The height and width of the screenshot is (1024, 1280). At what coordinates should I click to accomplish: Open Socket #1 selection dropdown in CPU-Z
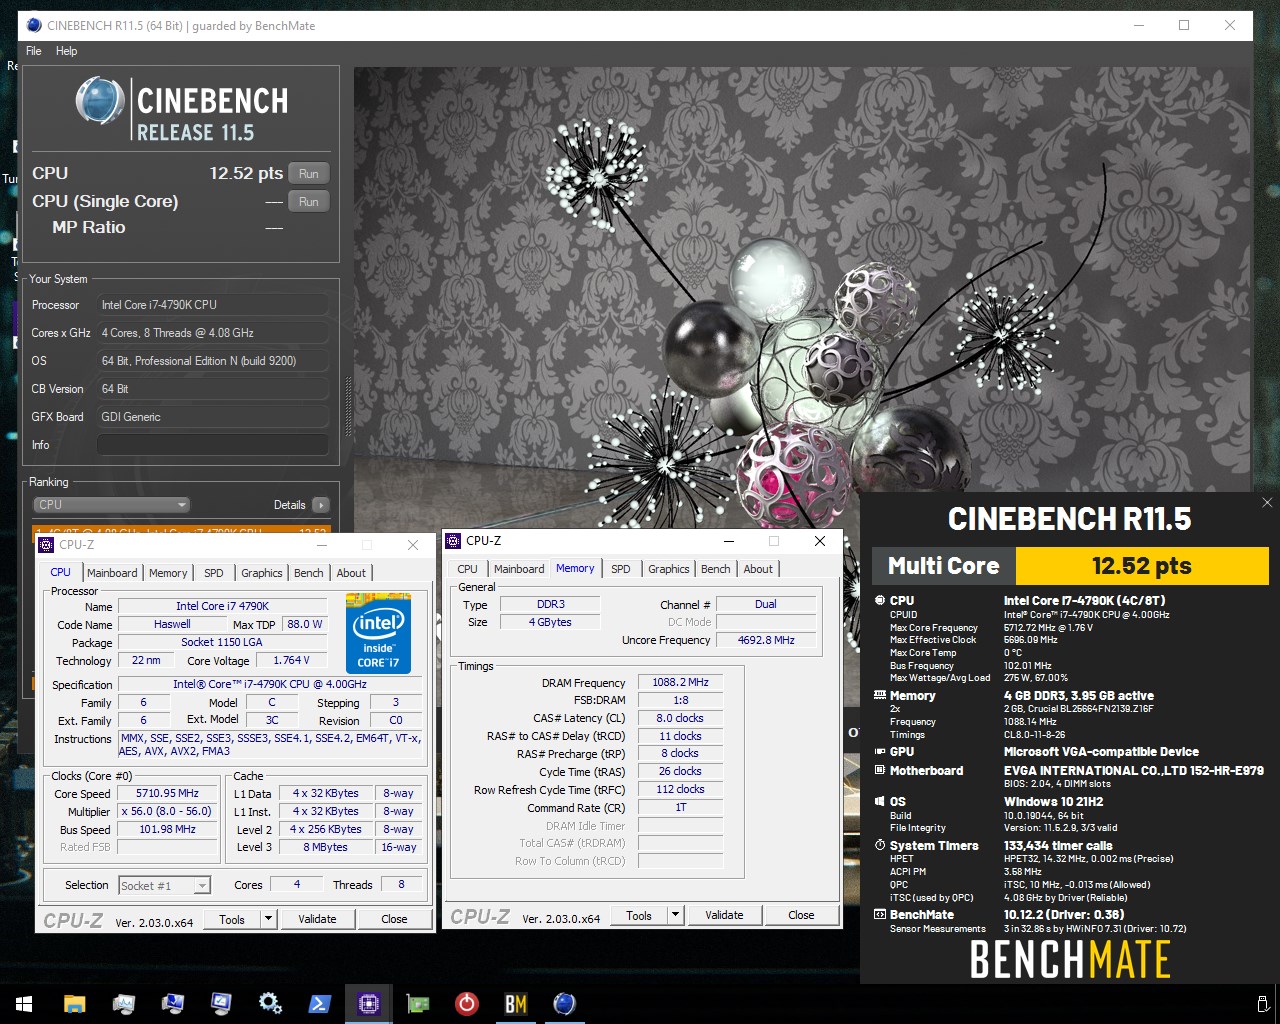(x=164, y=885)
